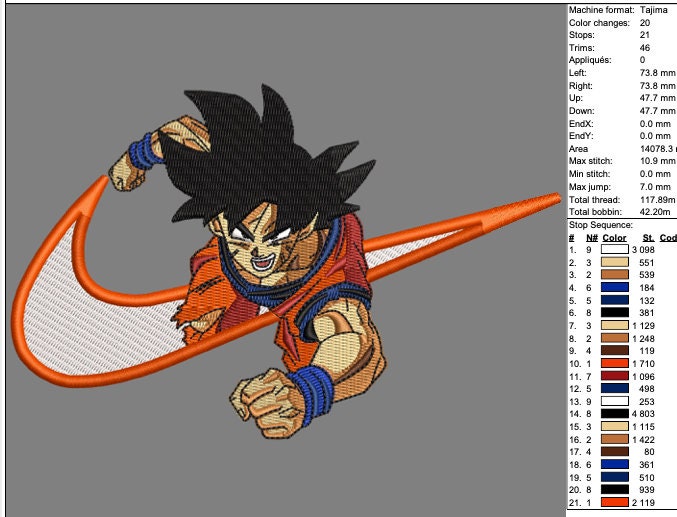Click the 'St.' column header

point(649,238)
